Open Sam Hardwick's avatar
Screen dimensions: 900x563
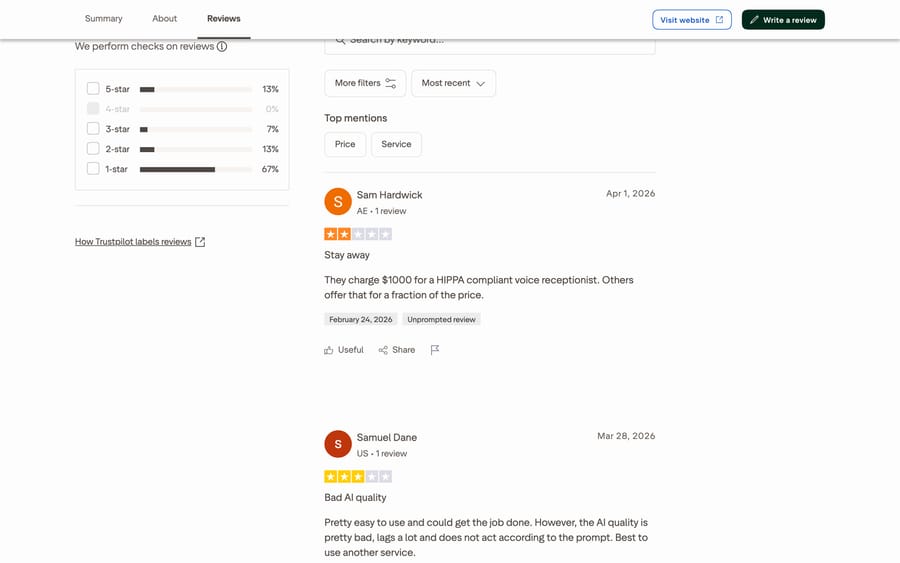pyautogui.click(x=338, y=201)
